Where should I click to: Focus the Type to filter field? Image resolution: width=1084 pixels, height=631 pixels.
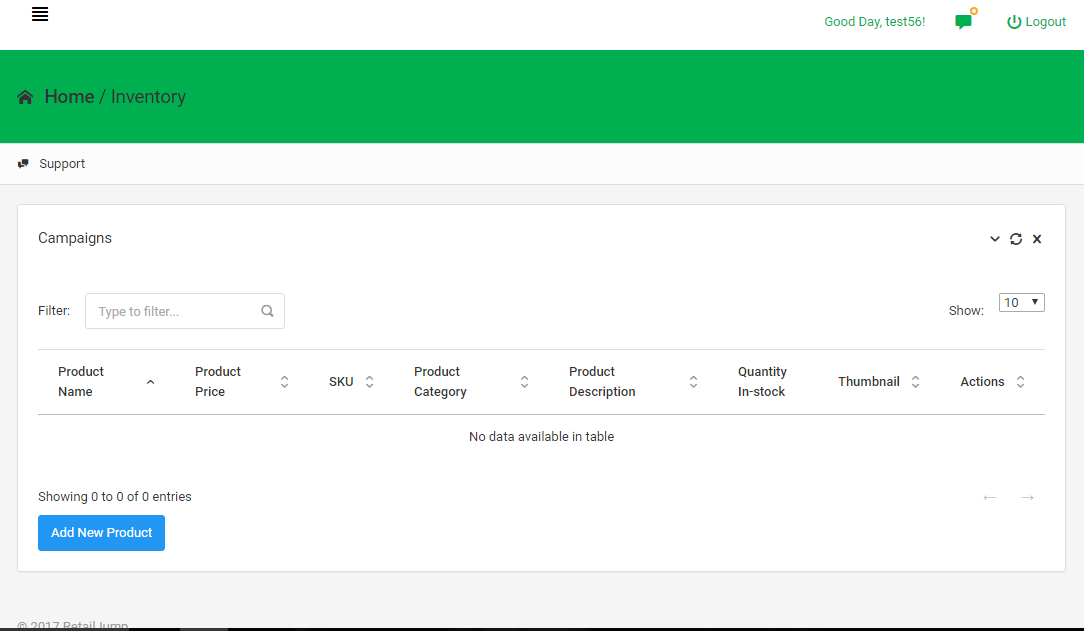185,311
